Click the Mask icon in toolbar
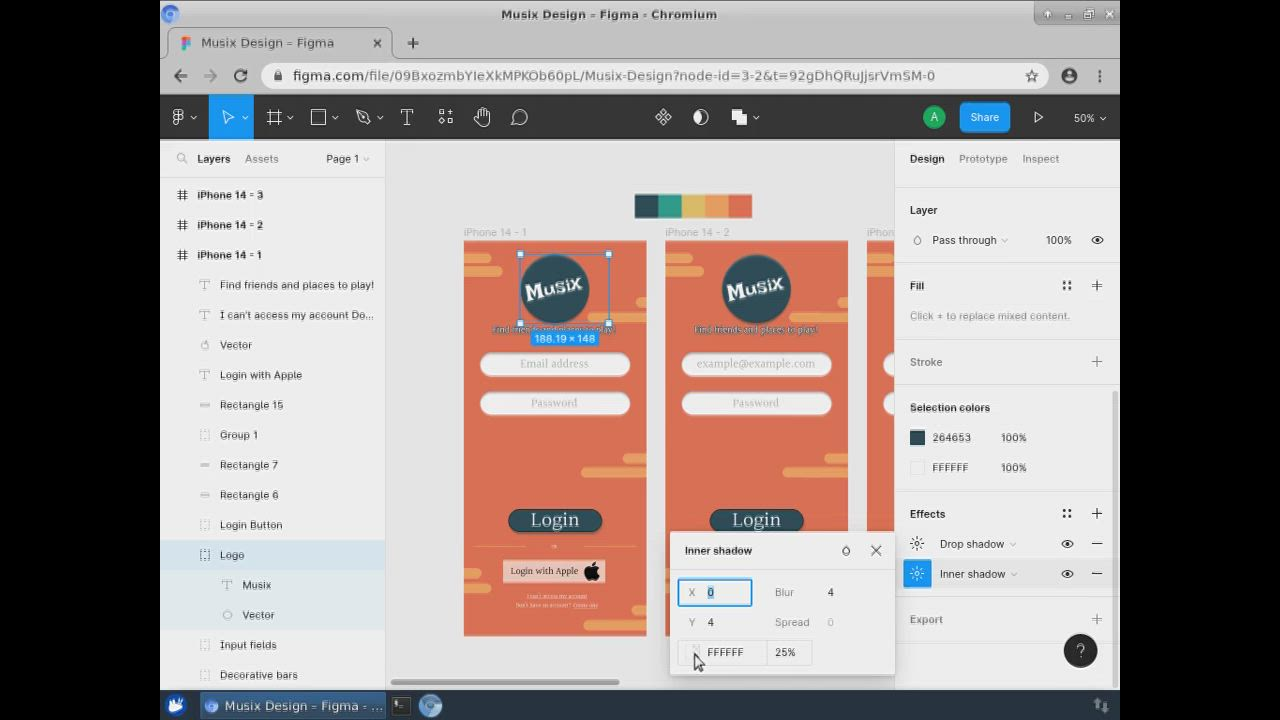This screenshot has width=1280, height=720. (x=700, y=117)
